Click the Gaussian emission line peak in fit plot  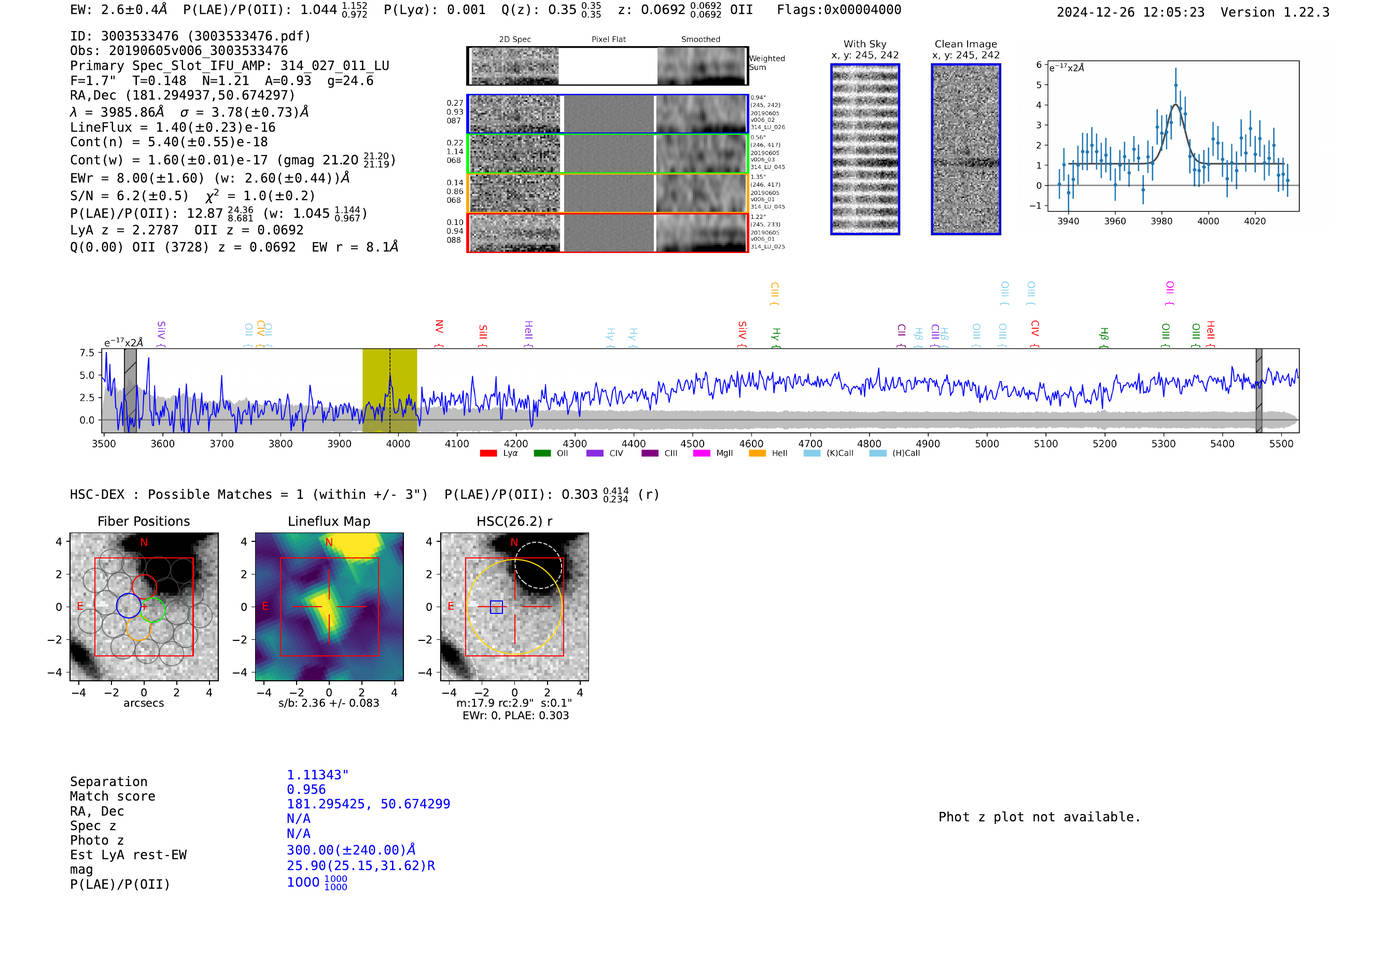pos(1176,104)
